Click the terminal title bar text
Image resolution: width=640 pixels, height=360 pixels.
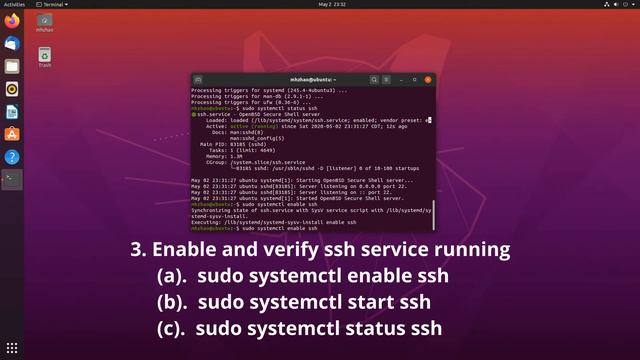click(313, 80)
